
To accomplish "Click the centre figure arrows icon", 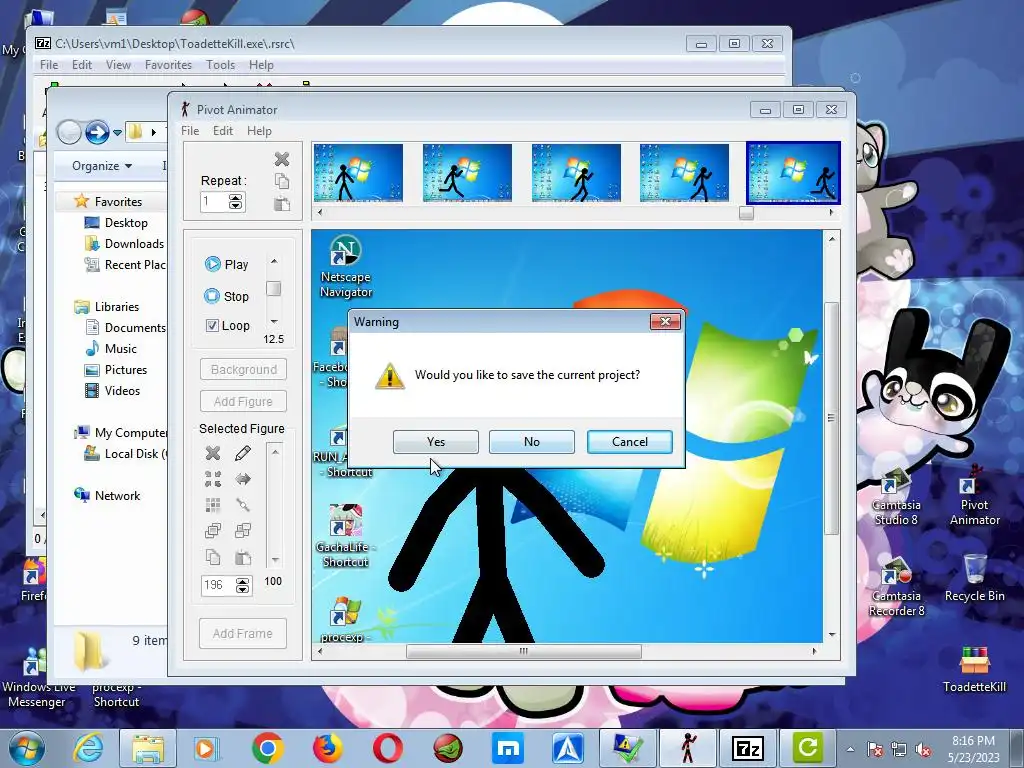I will (213, 479).
